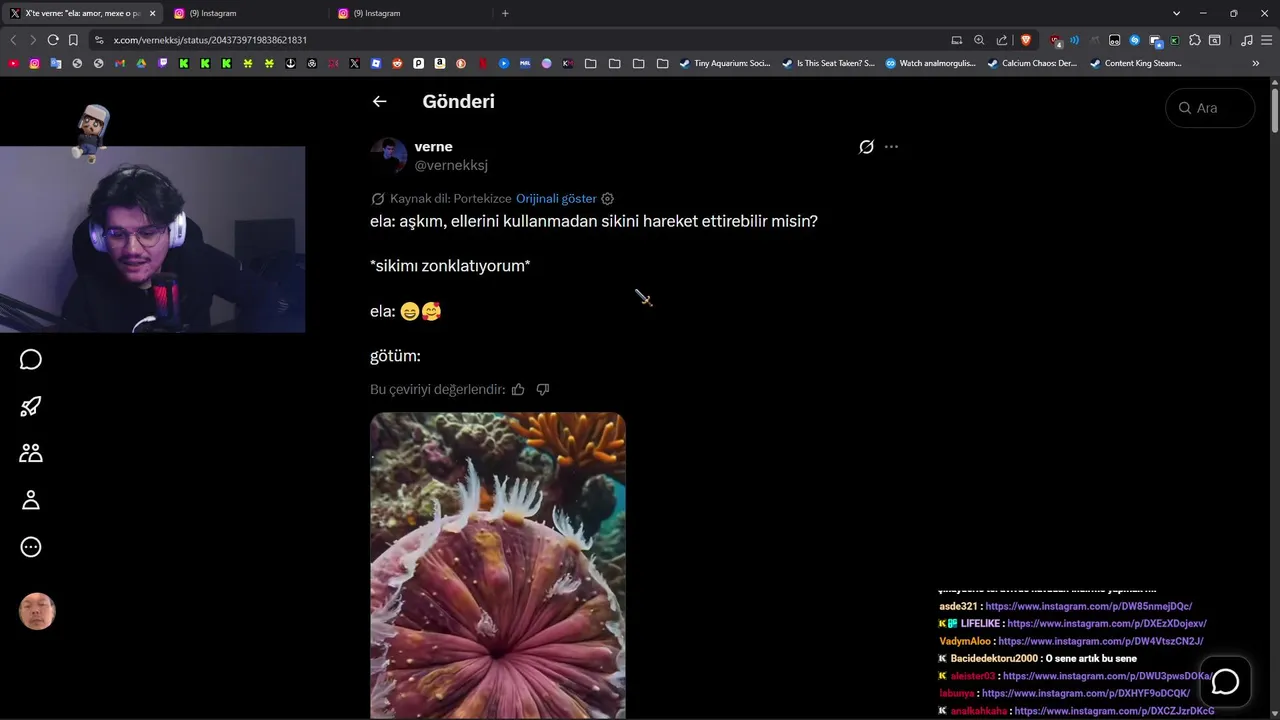Screen dimensions: 1280x720
Task: Open the account avatar in left sidebar
Action: point(37,611)
